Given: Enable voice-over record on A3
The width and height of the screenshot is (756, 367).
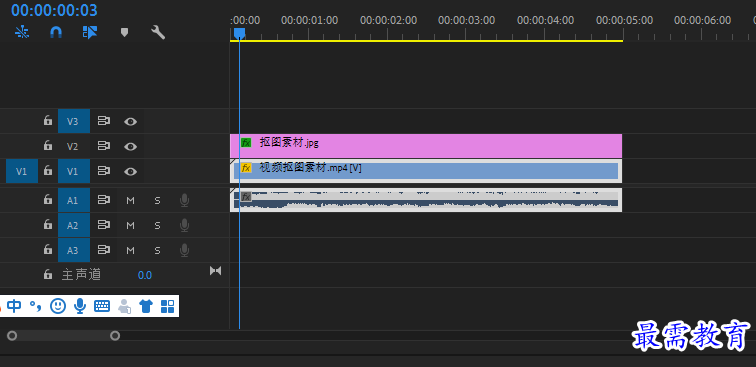Looking at the screenshot, I should click(x=184, y=250).
